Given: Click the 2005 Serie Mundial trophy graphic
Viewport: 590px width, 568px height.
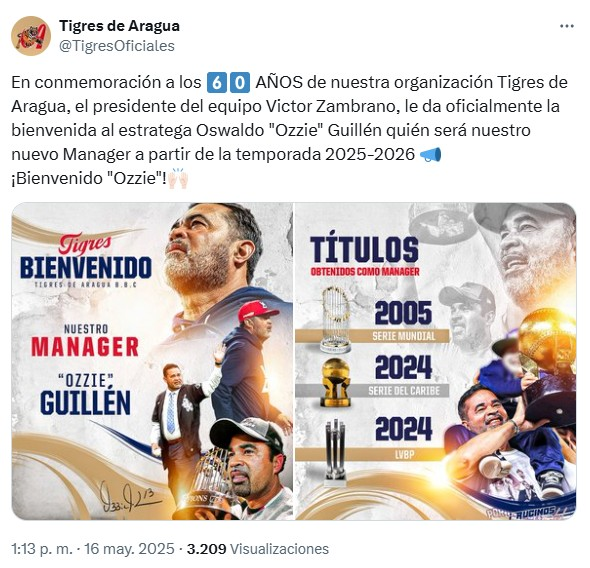Looking at the screenshot, I should 335,320.
